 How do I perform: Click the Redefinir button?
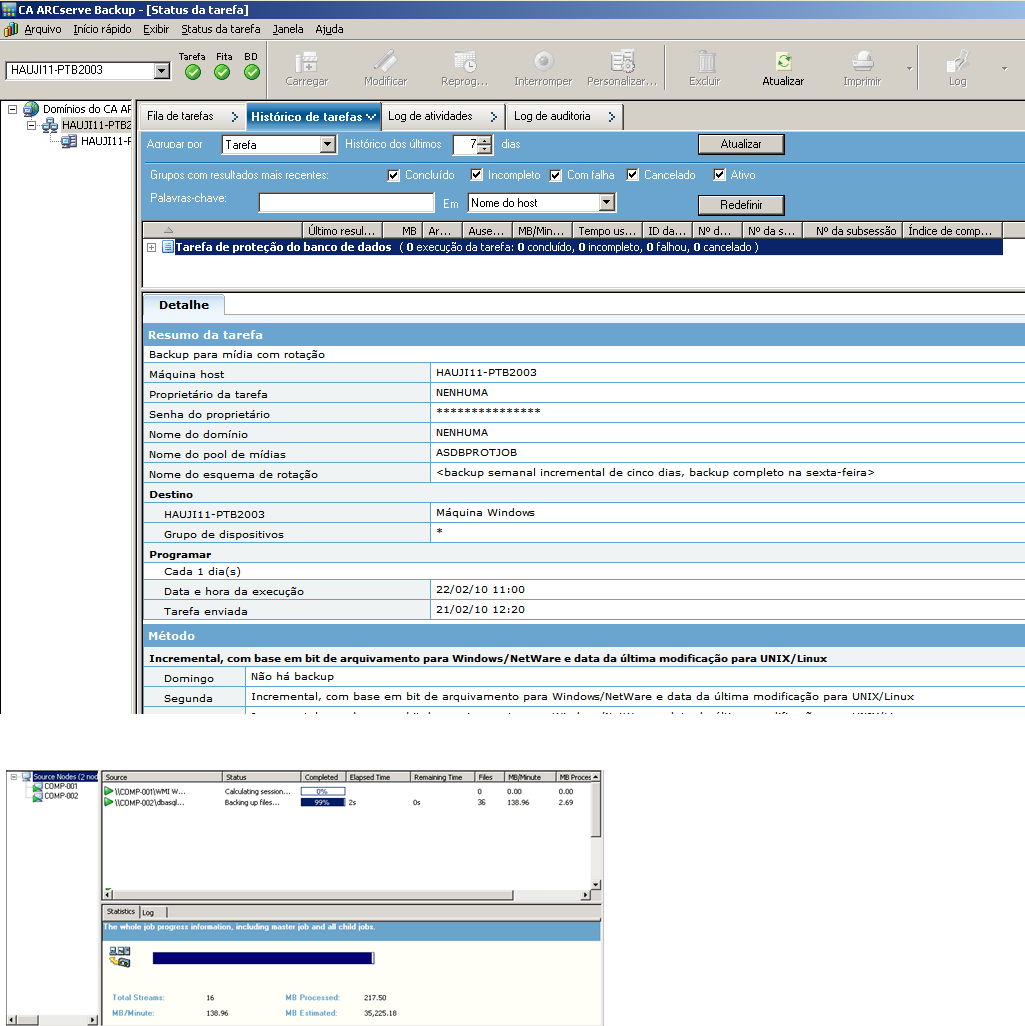[740, 204]
